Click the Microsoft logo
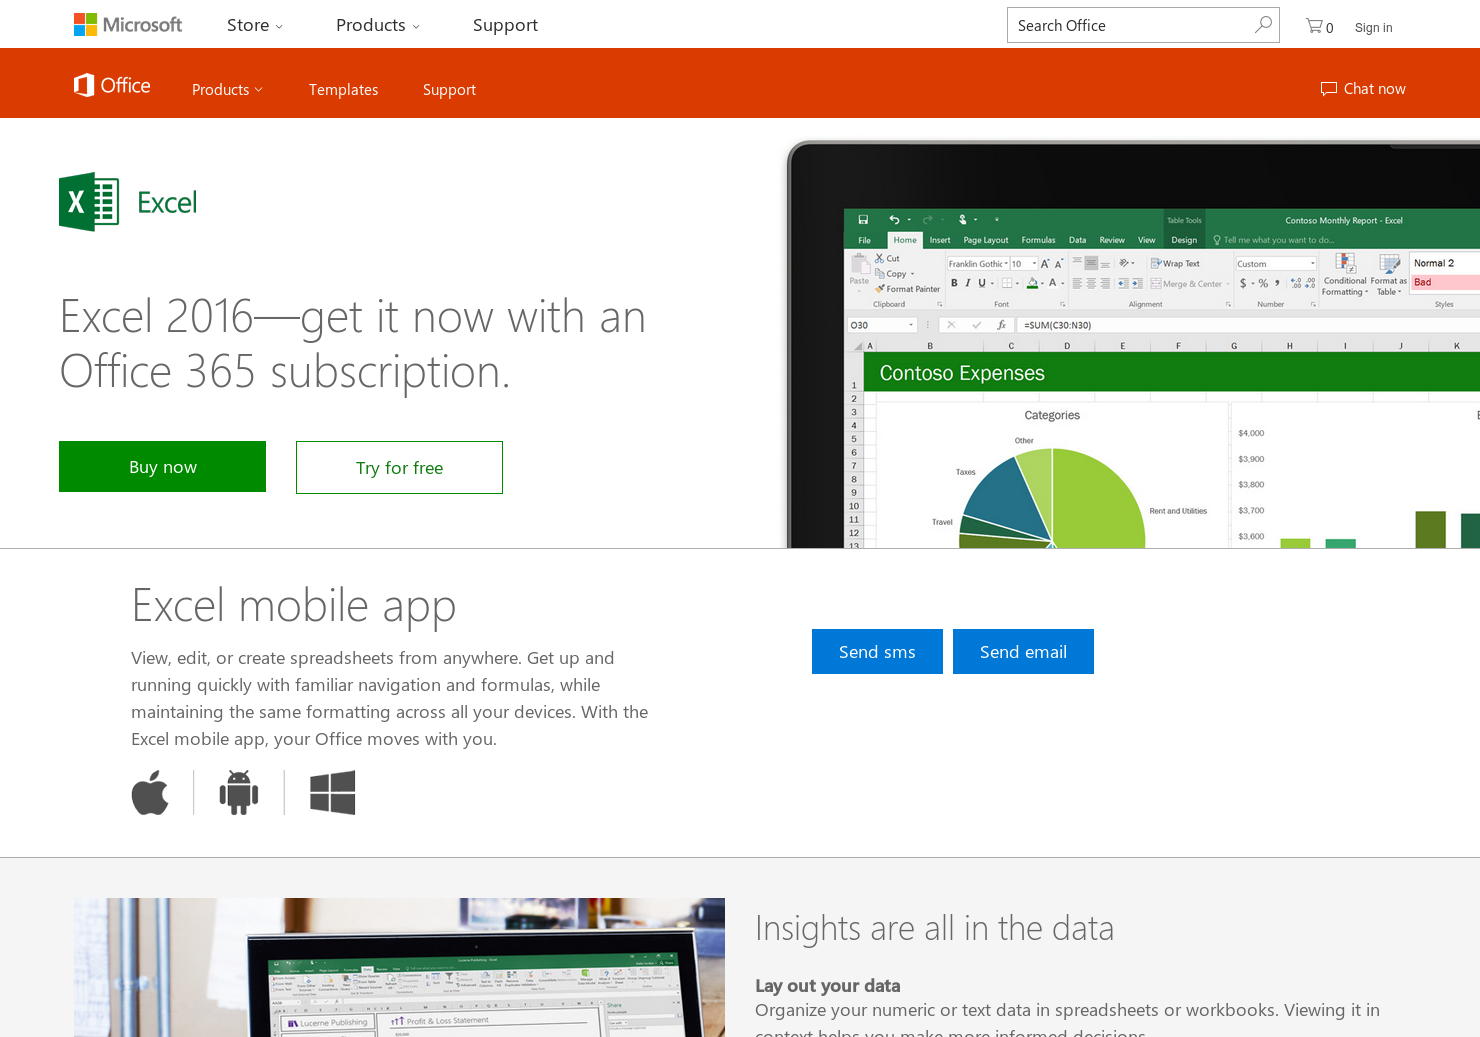The image size is (1480, 1037). click(x=127, y=24)
